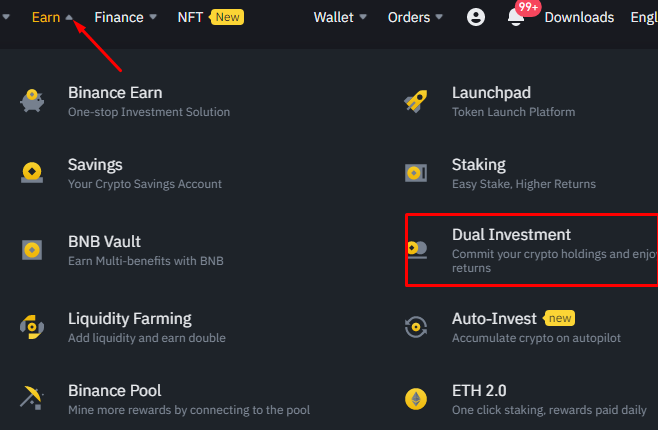Click the Auto-Invest cycle icon

tap(416, 327)
